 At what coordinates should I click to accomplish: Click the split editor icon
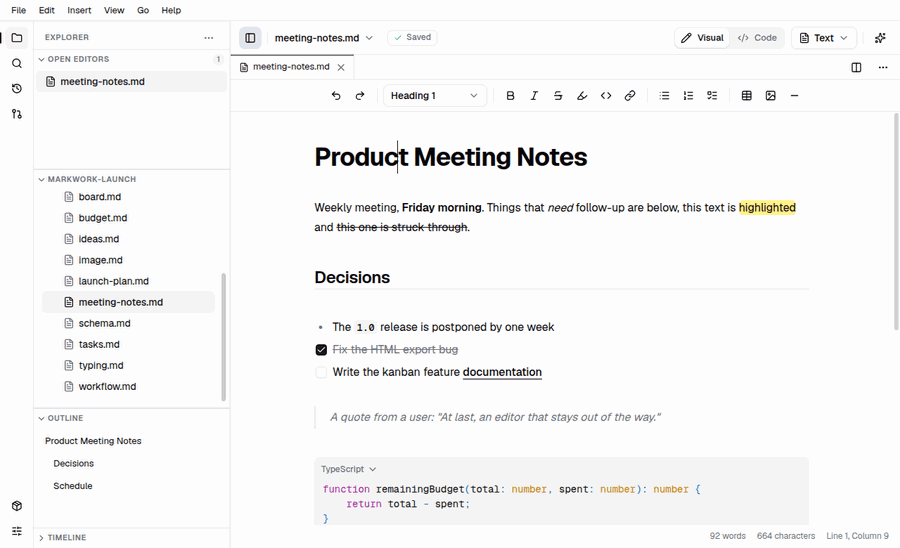click(856, 68)
